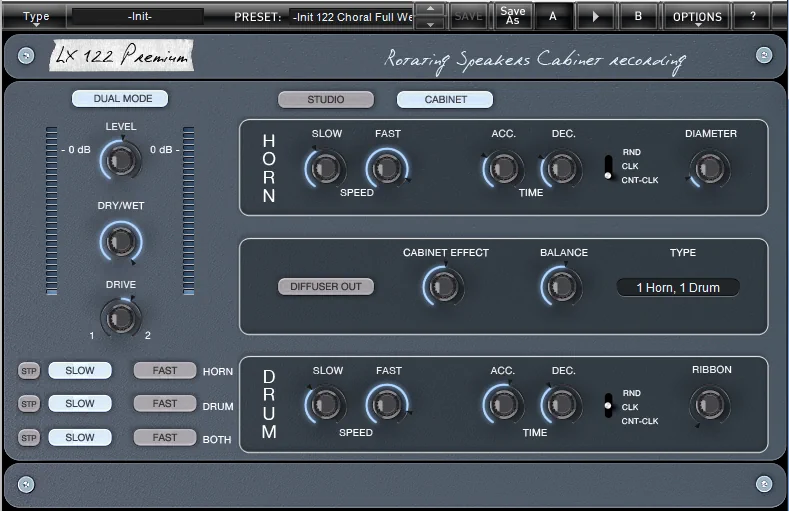Click Horn DEC. time knob

pyautogui.click(x=561, y=168)
